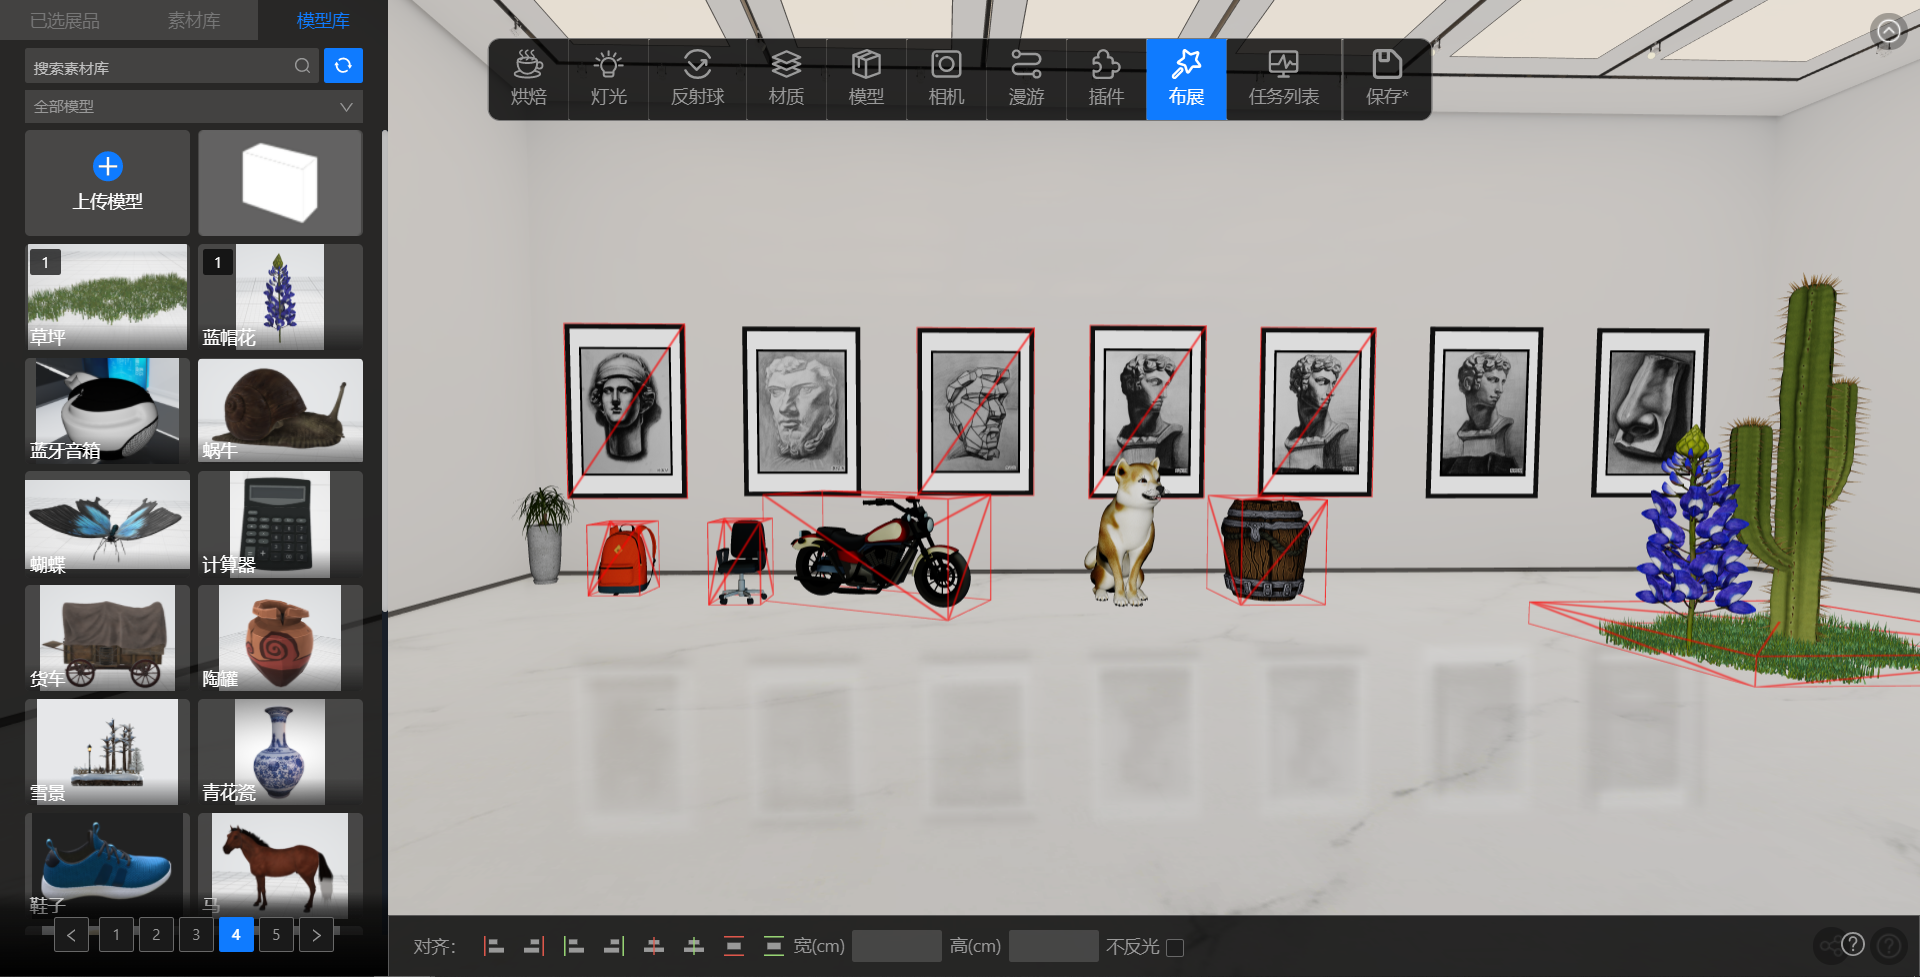1920x977 pixels.
Task: Go to the previous page of models
Action: pos(71,935)
